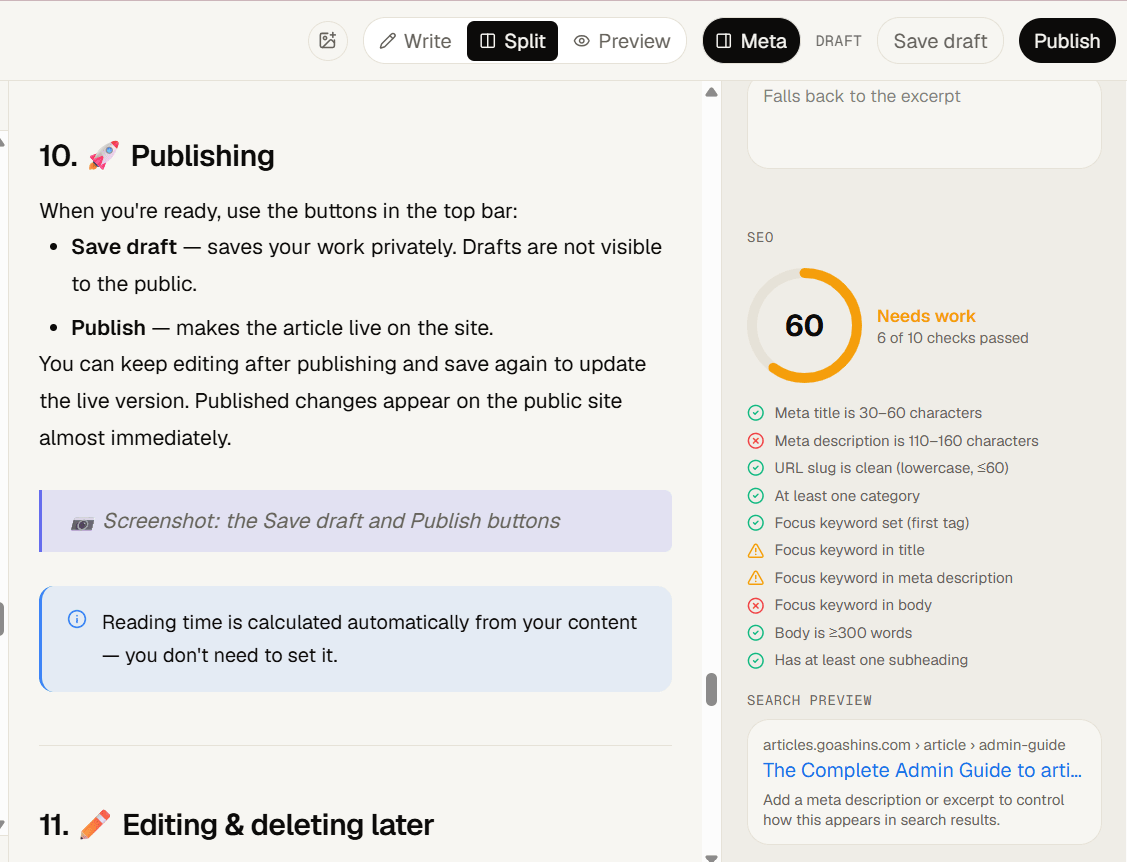Click warning icon for Focus keyword in title
Image resolution: width=1127 pixels, height=862 pixels.
[755, 551]
